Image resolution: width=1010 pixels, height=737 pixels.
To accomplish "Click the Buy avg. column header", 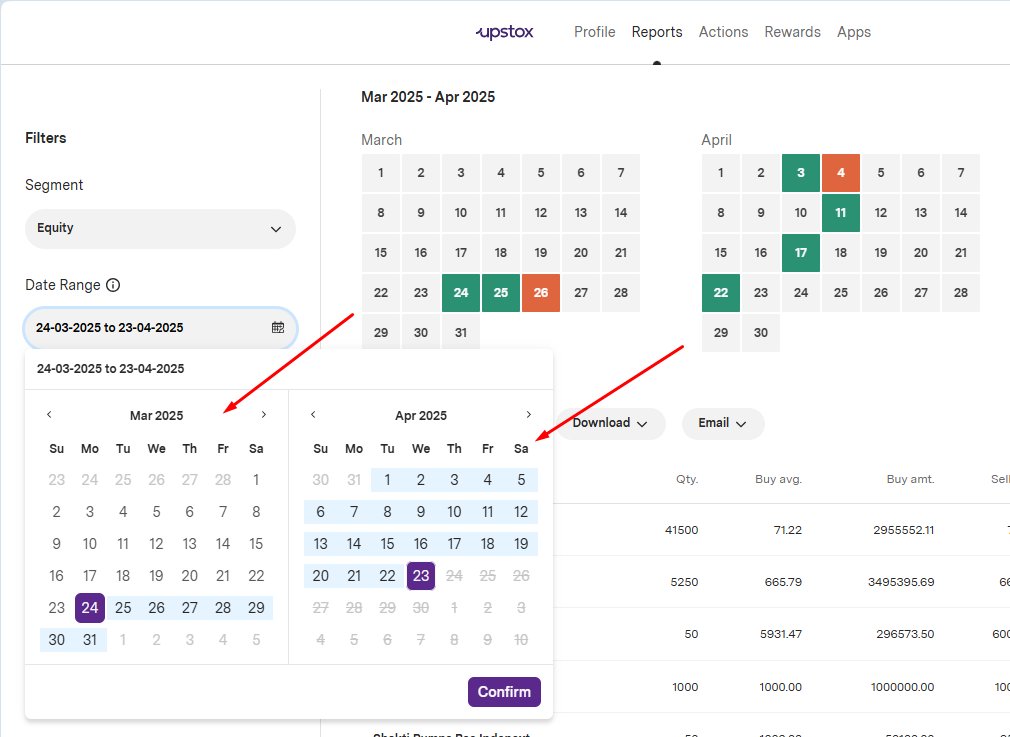I will point(778,479).
